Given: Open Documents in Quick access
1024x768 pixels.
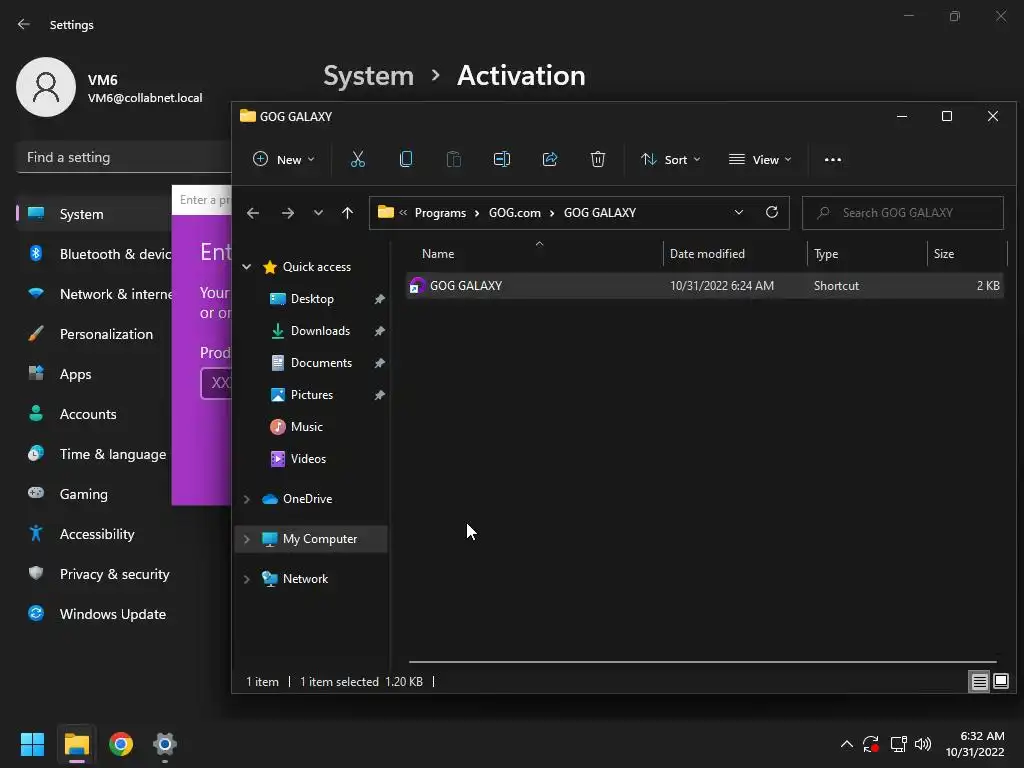Looking at the screenshot, I should coord(321,363).
